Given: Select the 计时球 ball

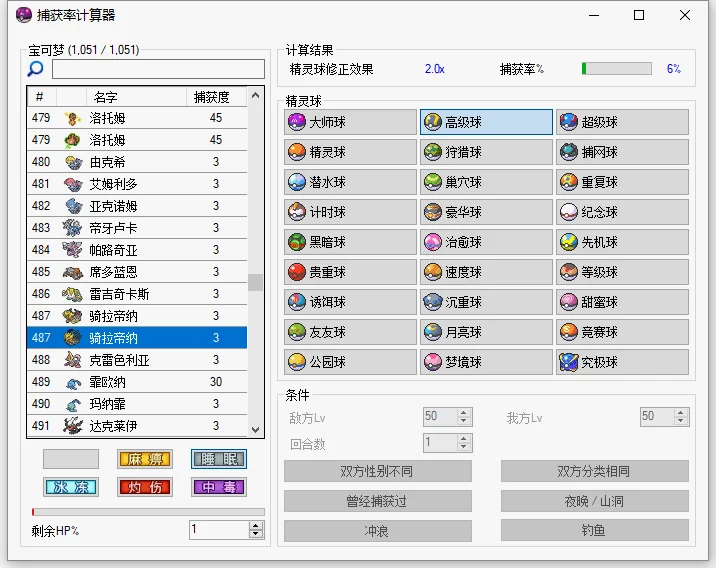Looking at the screenshot, I should 350,212.
